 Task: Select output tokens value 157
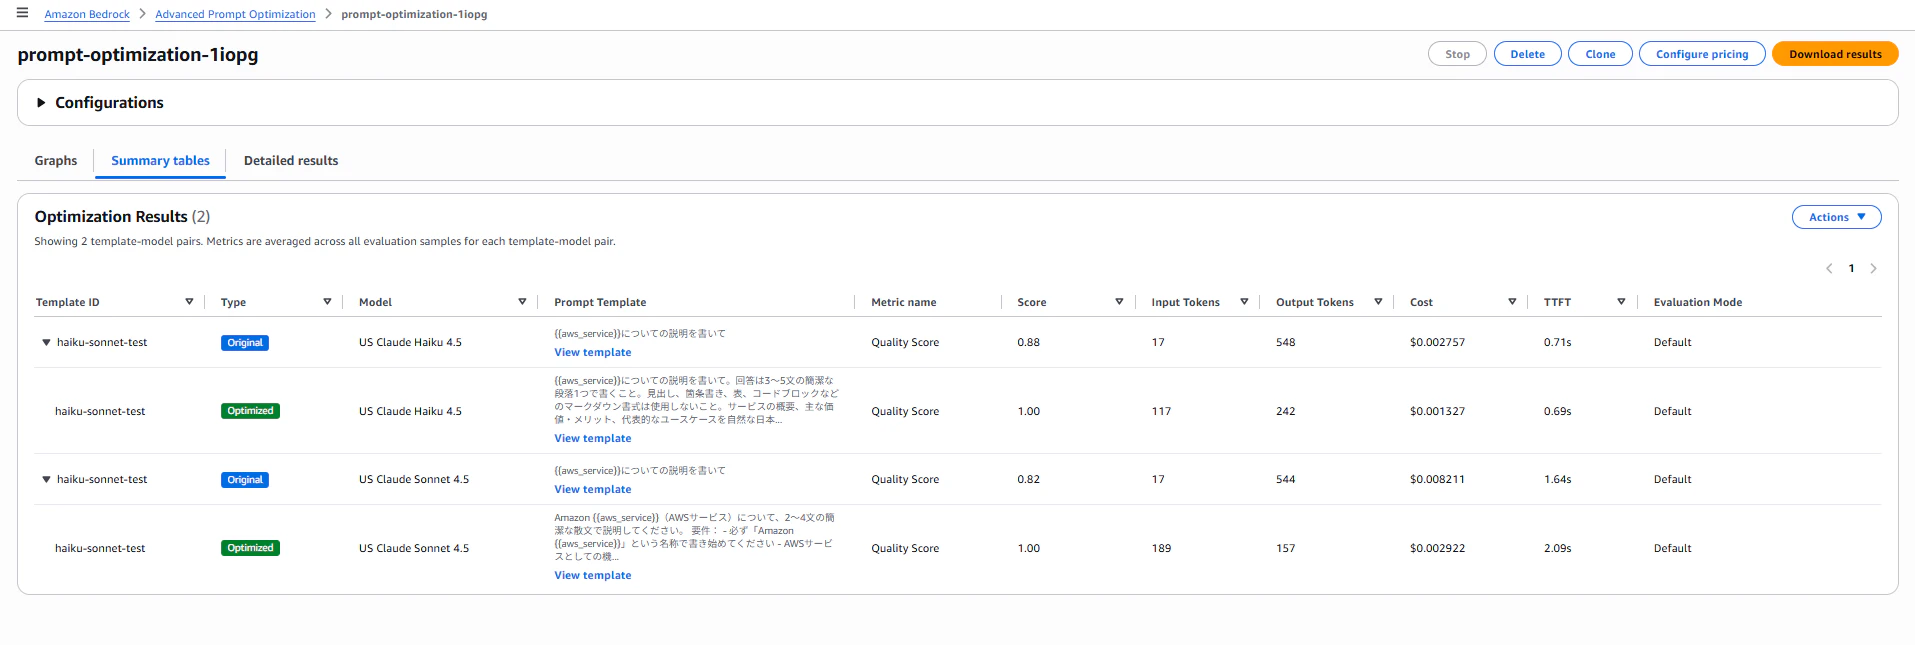pos(1285,549)
